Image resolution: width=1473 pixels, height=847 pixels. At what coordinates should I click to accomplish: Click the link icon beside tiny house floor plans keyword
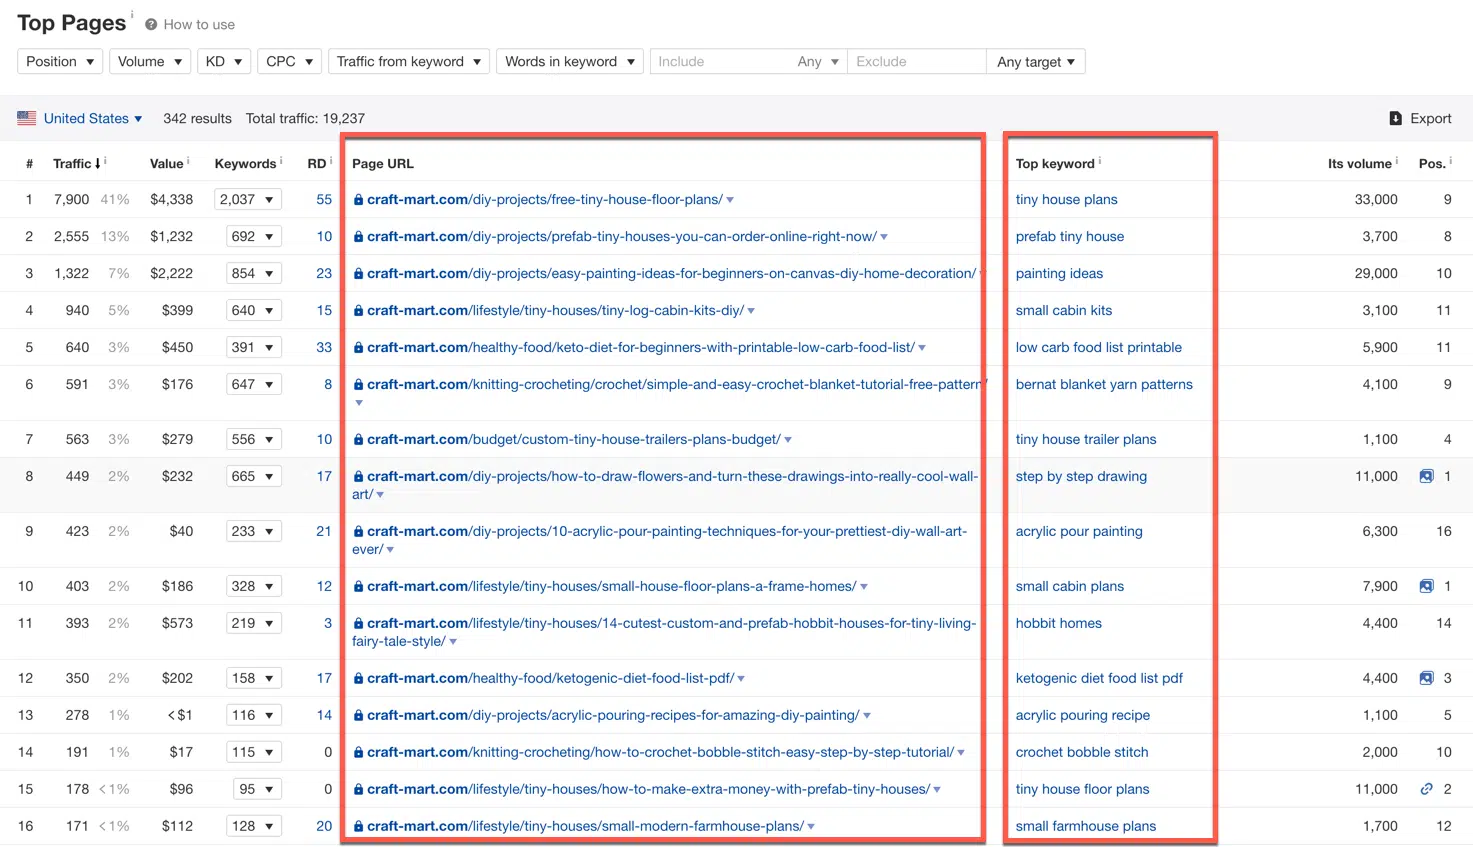tap(1426, 789)
